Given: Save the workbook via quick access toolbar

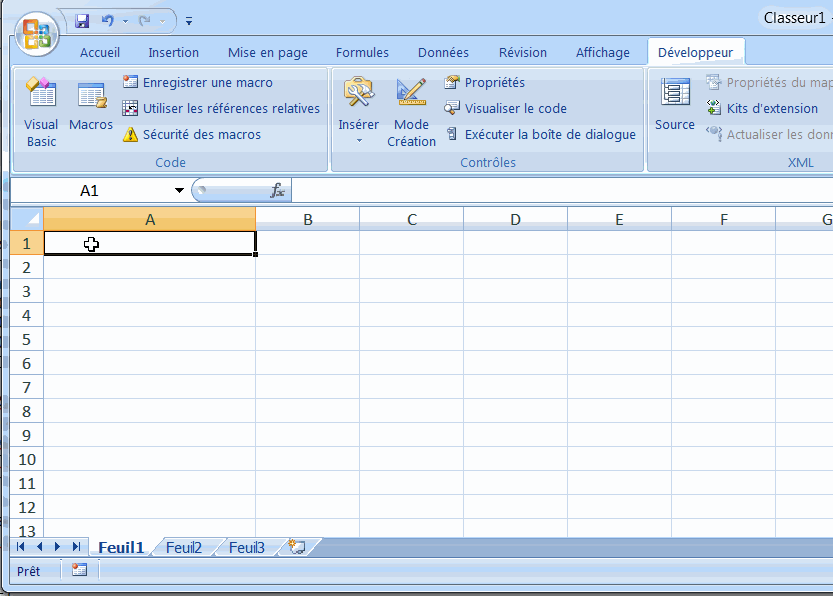Looking at the screenshot, I should point(82,20).
